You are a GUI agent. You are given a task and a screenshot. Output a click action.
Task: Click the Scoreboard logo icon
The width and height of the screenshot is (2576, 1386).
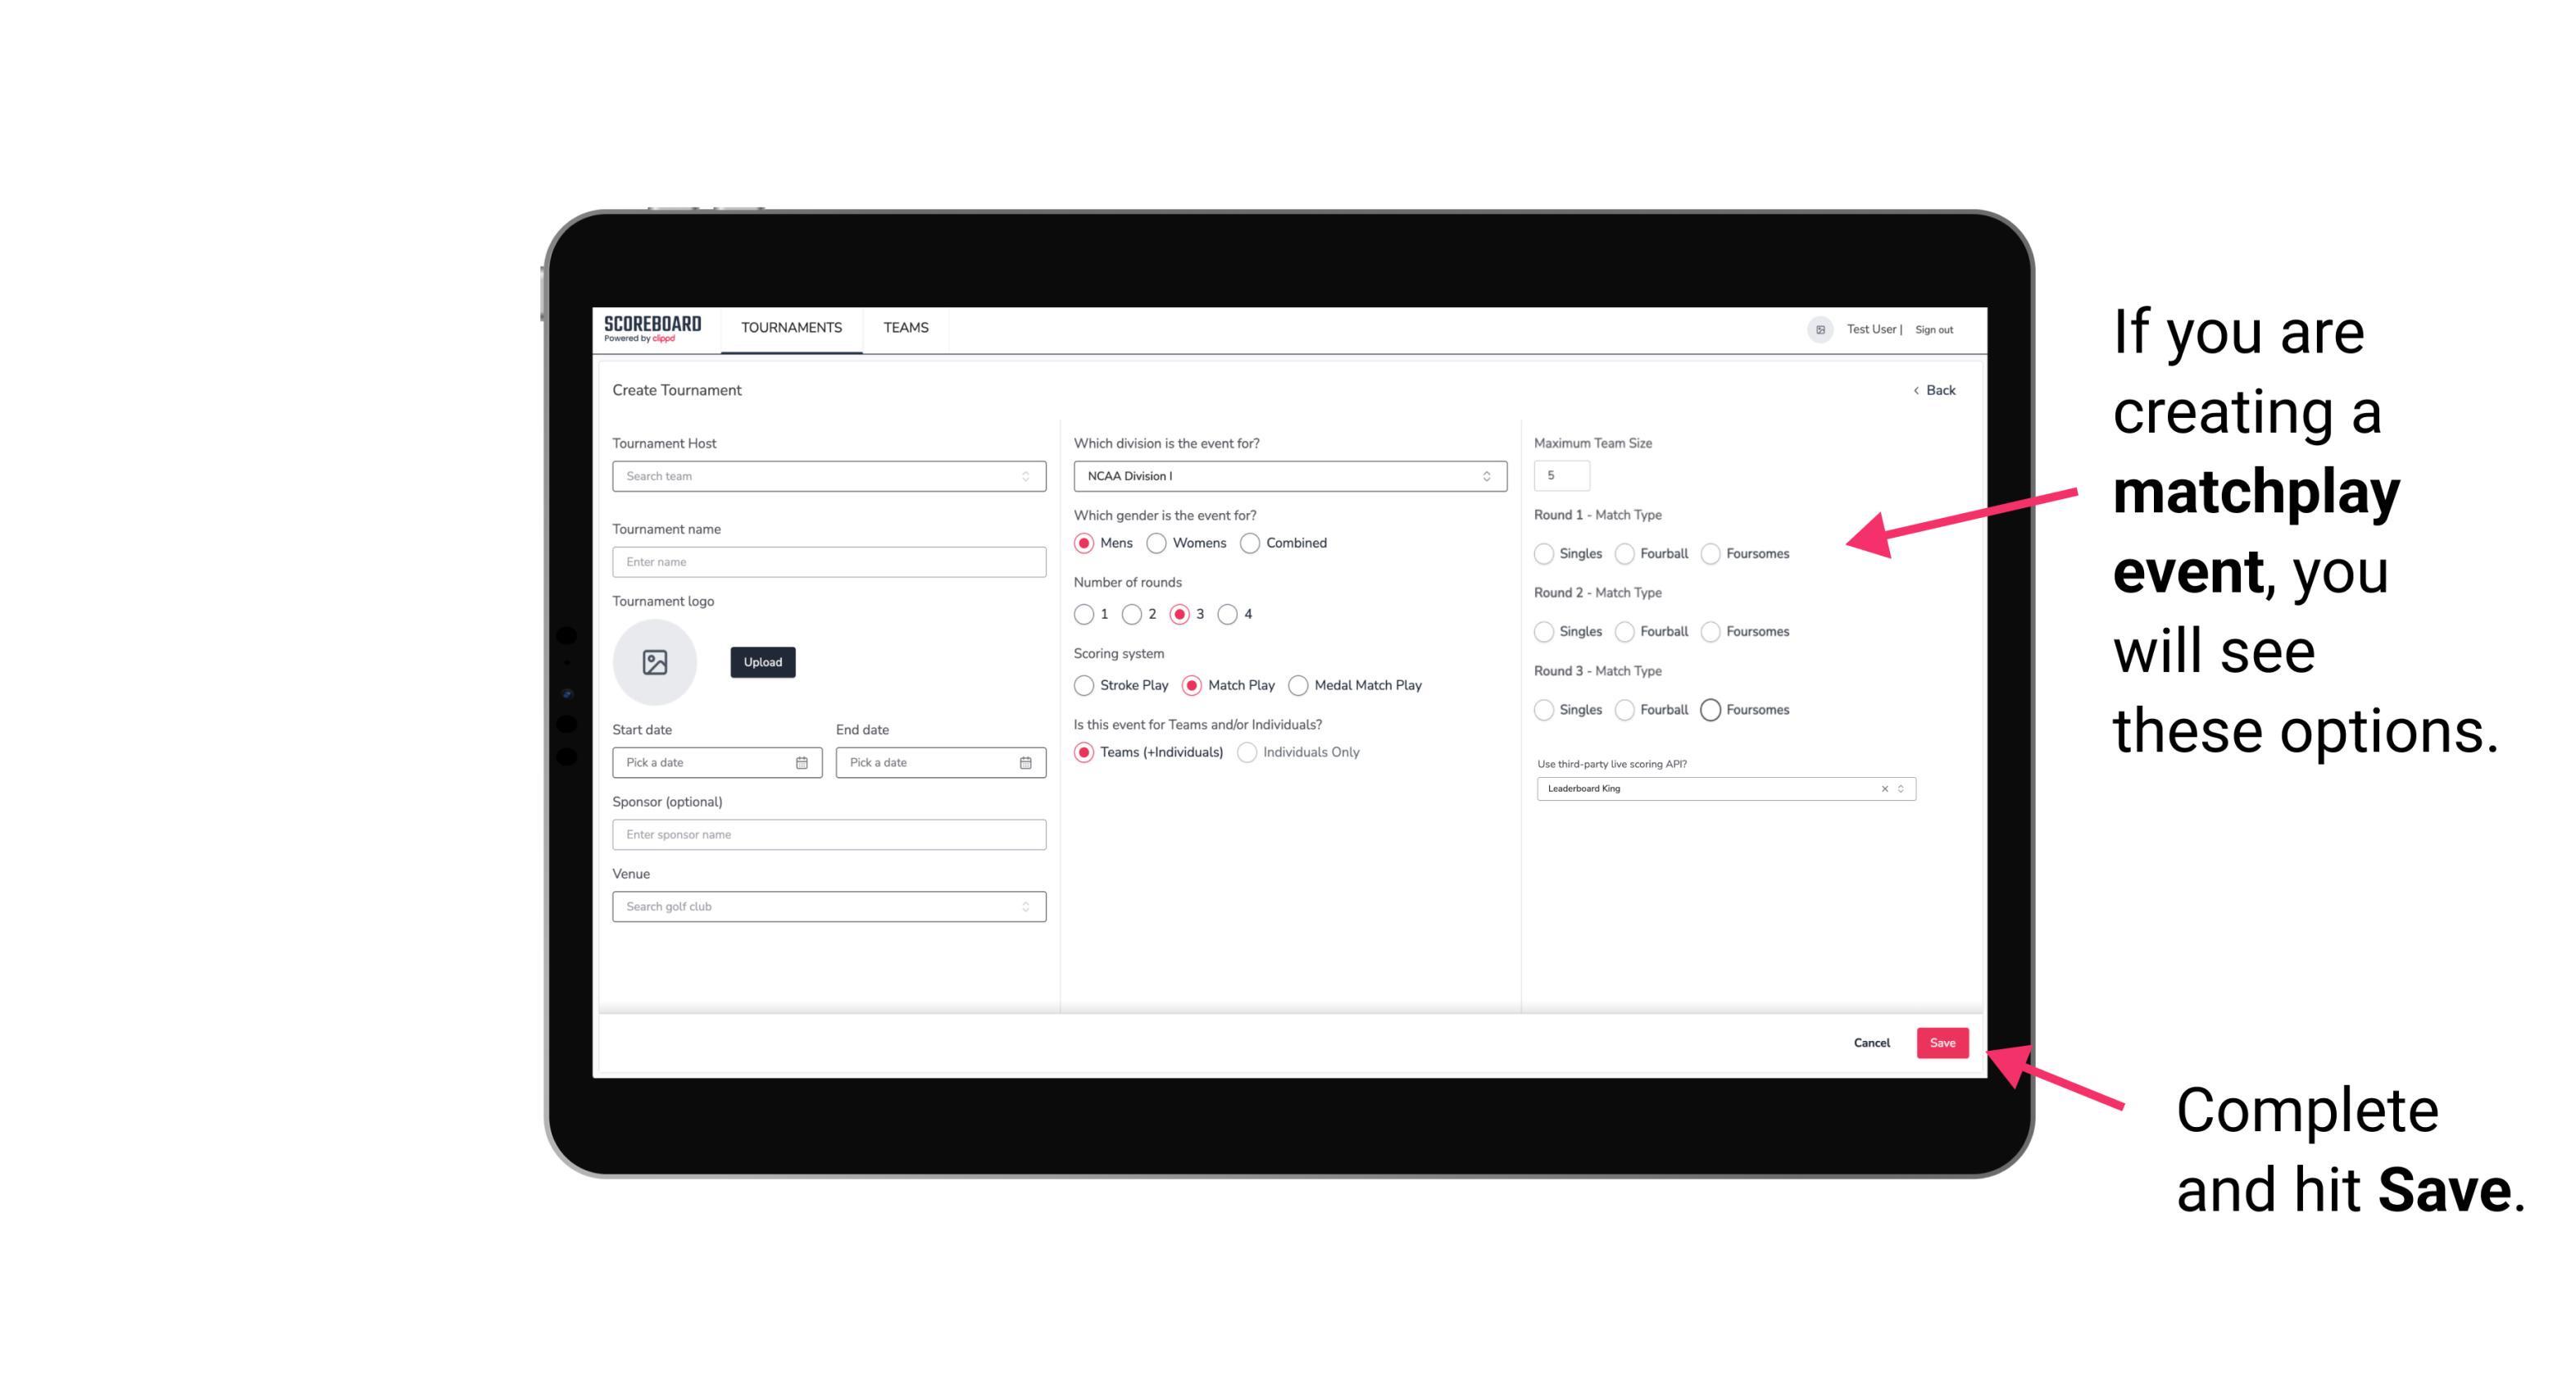tap(655, 328)
